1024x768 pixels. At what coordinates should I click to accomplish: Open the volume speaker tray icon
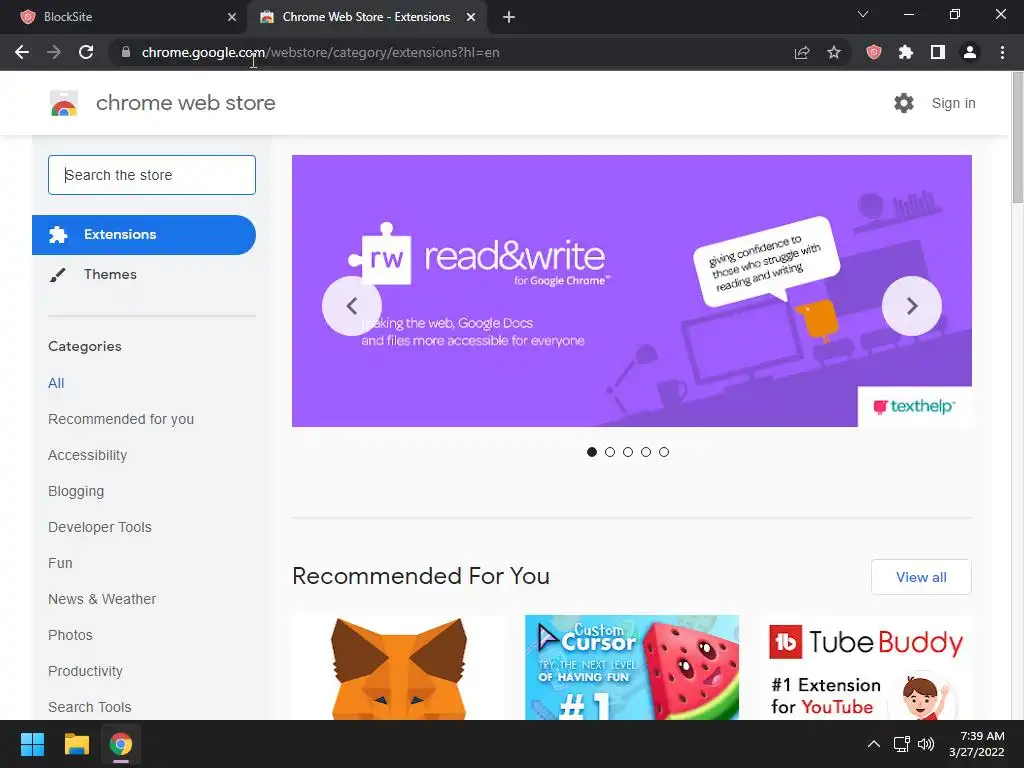tap(926, 744)
